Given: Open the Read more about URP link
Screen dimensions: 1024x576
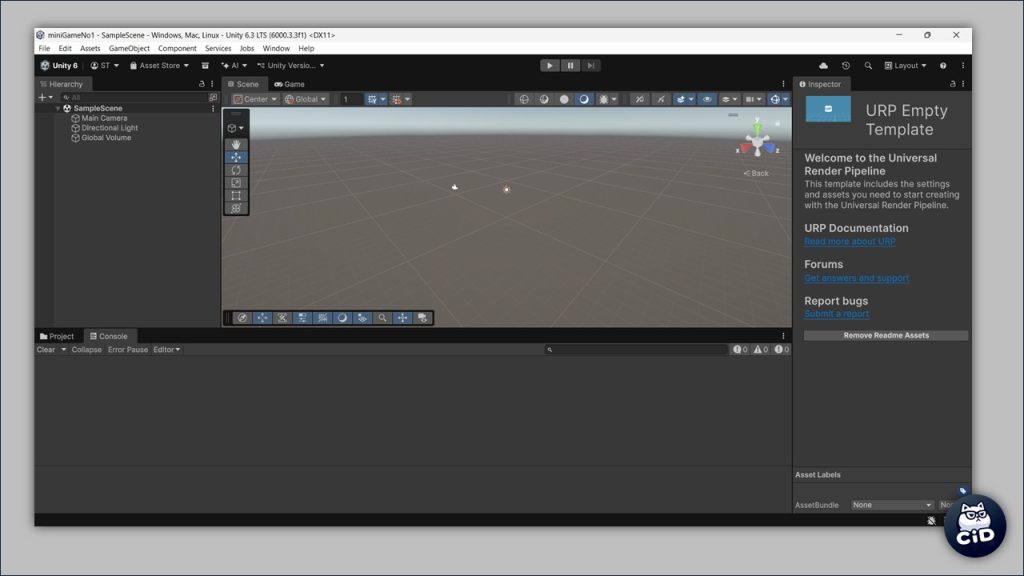Looking at the screenshot, I should click(x=849, y=242).
